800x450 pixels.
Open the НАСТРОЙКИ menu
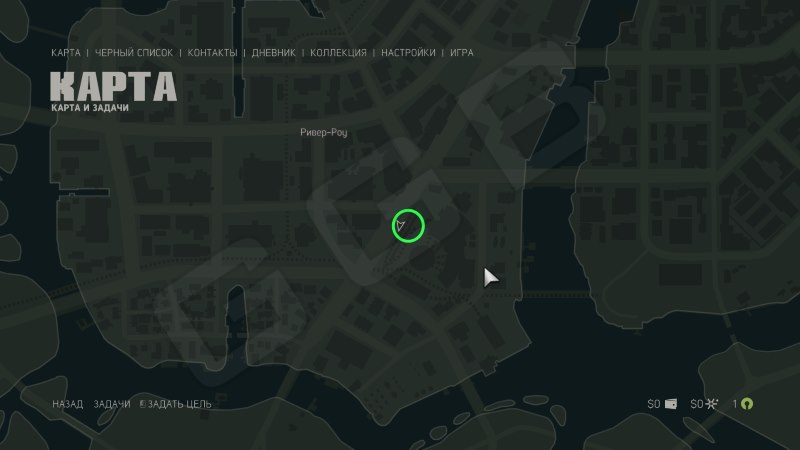click(x=408, y=53)
